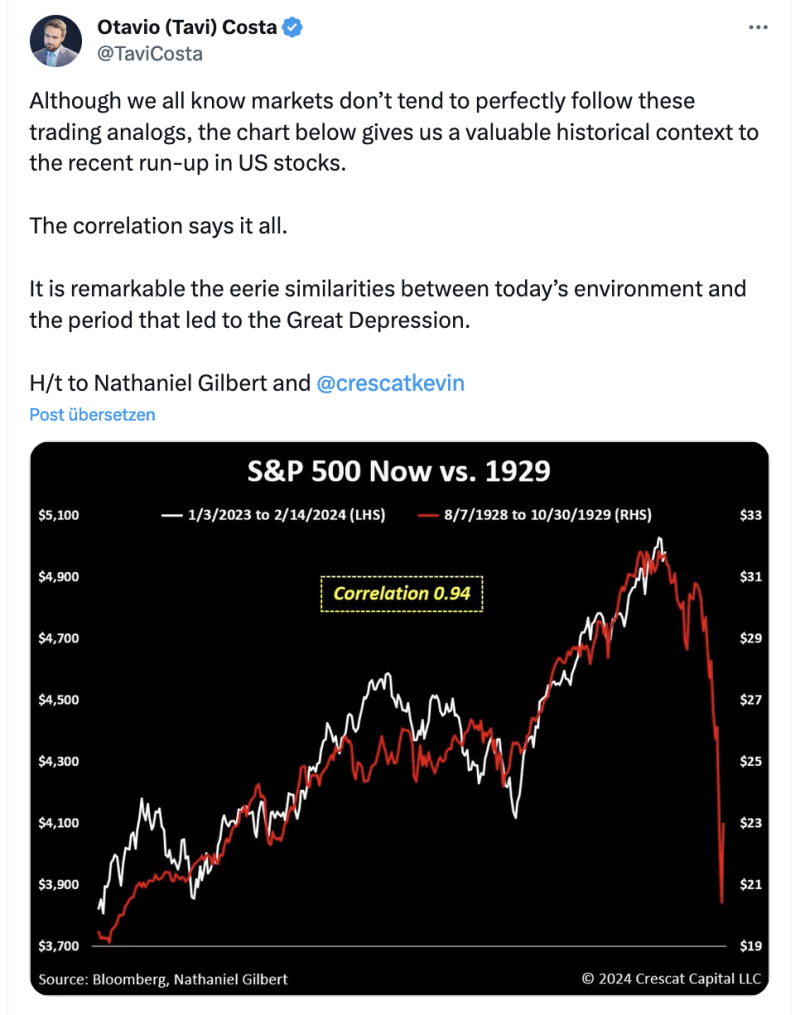Click the red legend line swatch
Viewport: 800px width, 1015px height.
click(x=430, y=515)
